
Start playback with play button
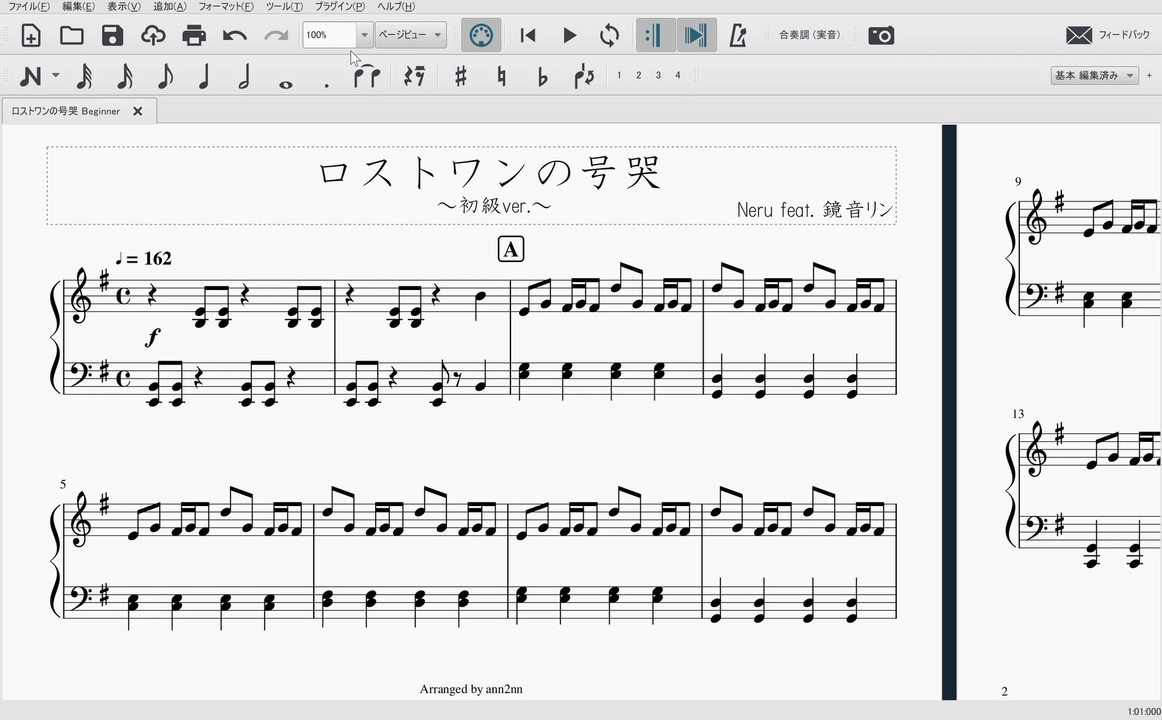569,36
